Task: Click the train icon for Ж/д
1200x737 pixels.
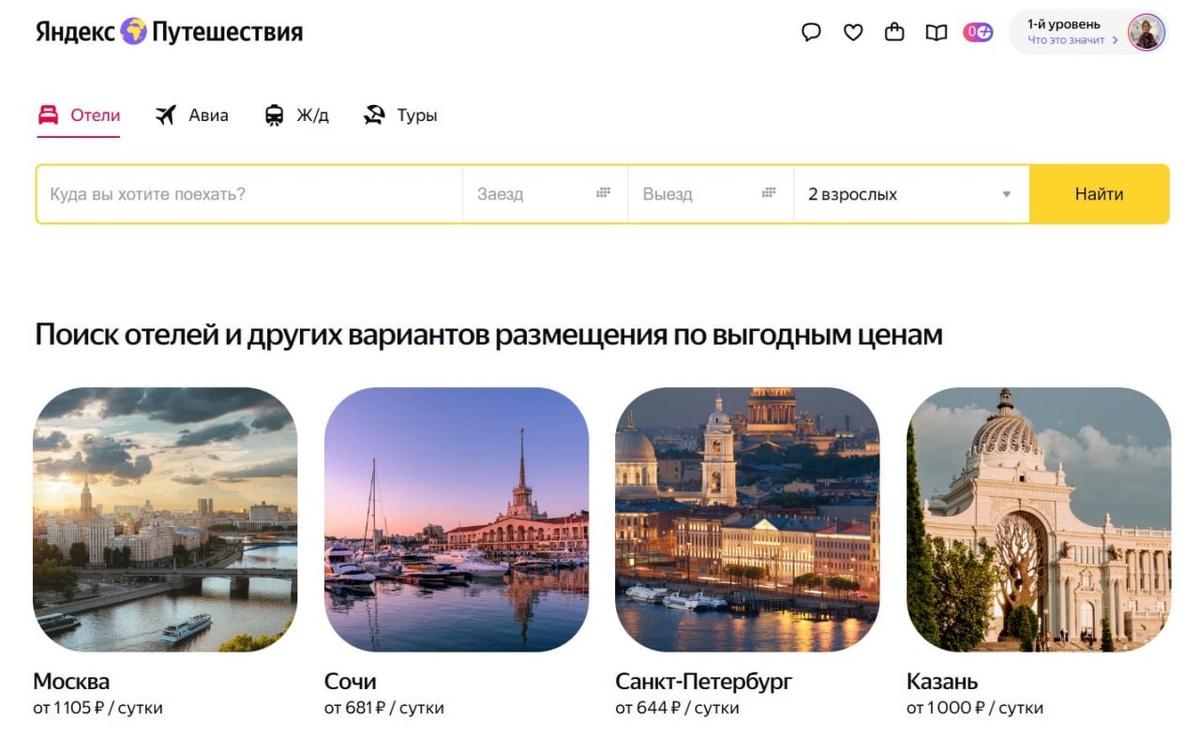Action: [x=274, y=115]
